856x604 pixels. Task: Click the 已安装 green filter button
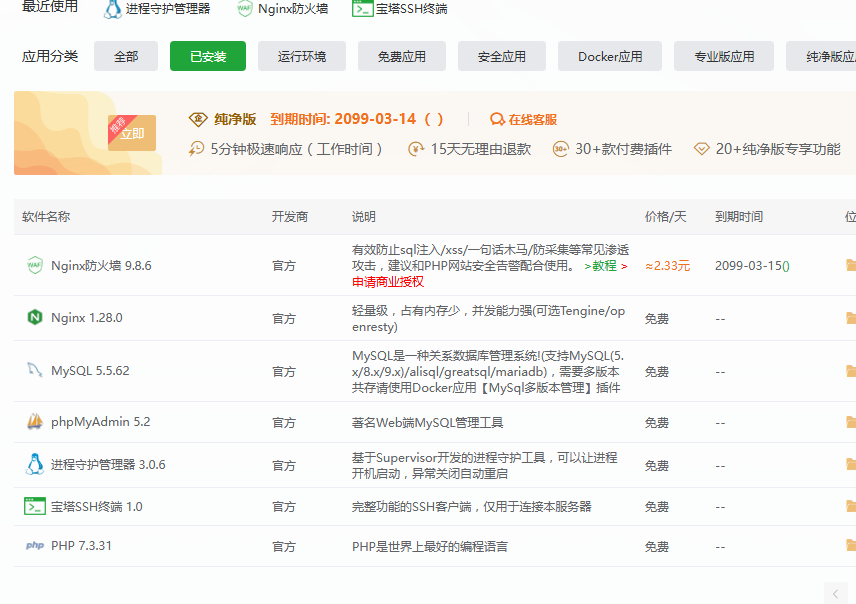point(207,56)
